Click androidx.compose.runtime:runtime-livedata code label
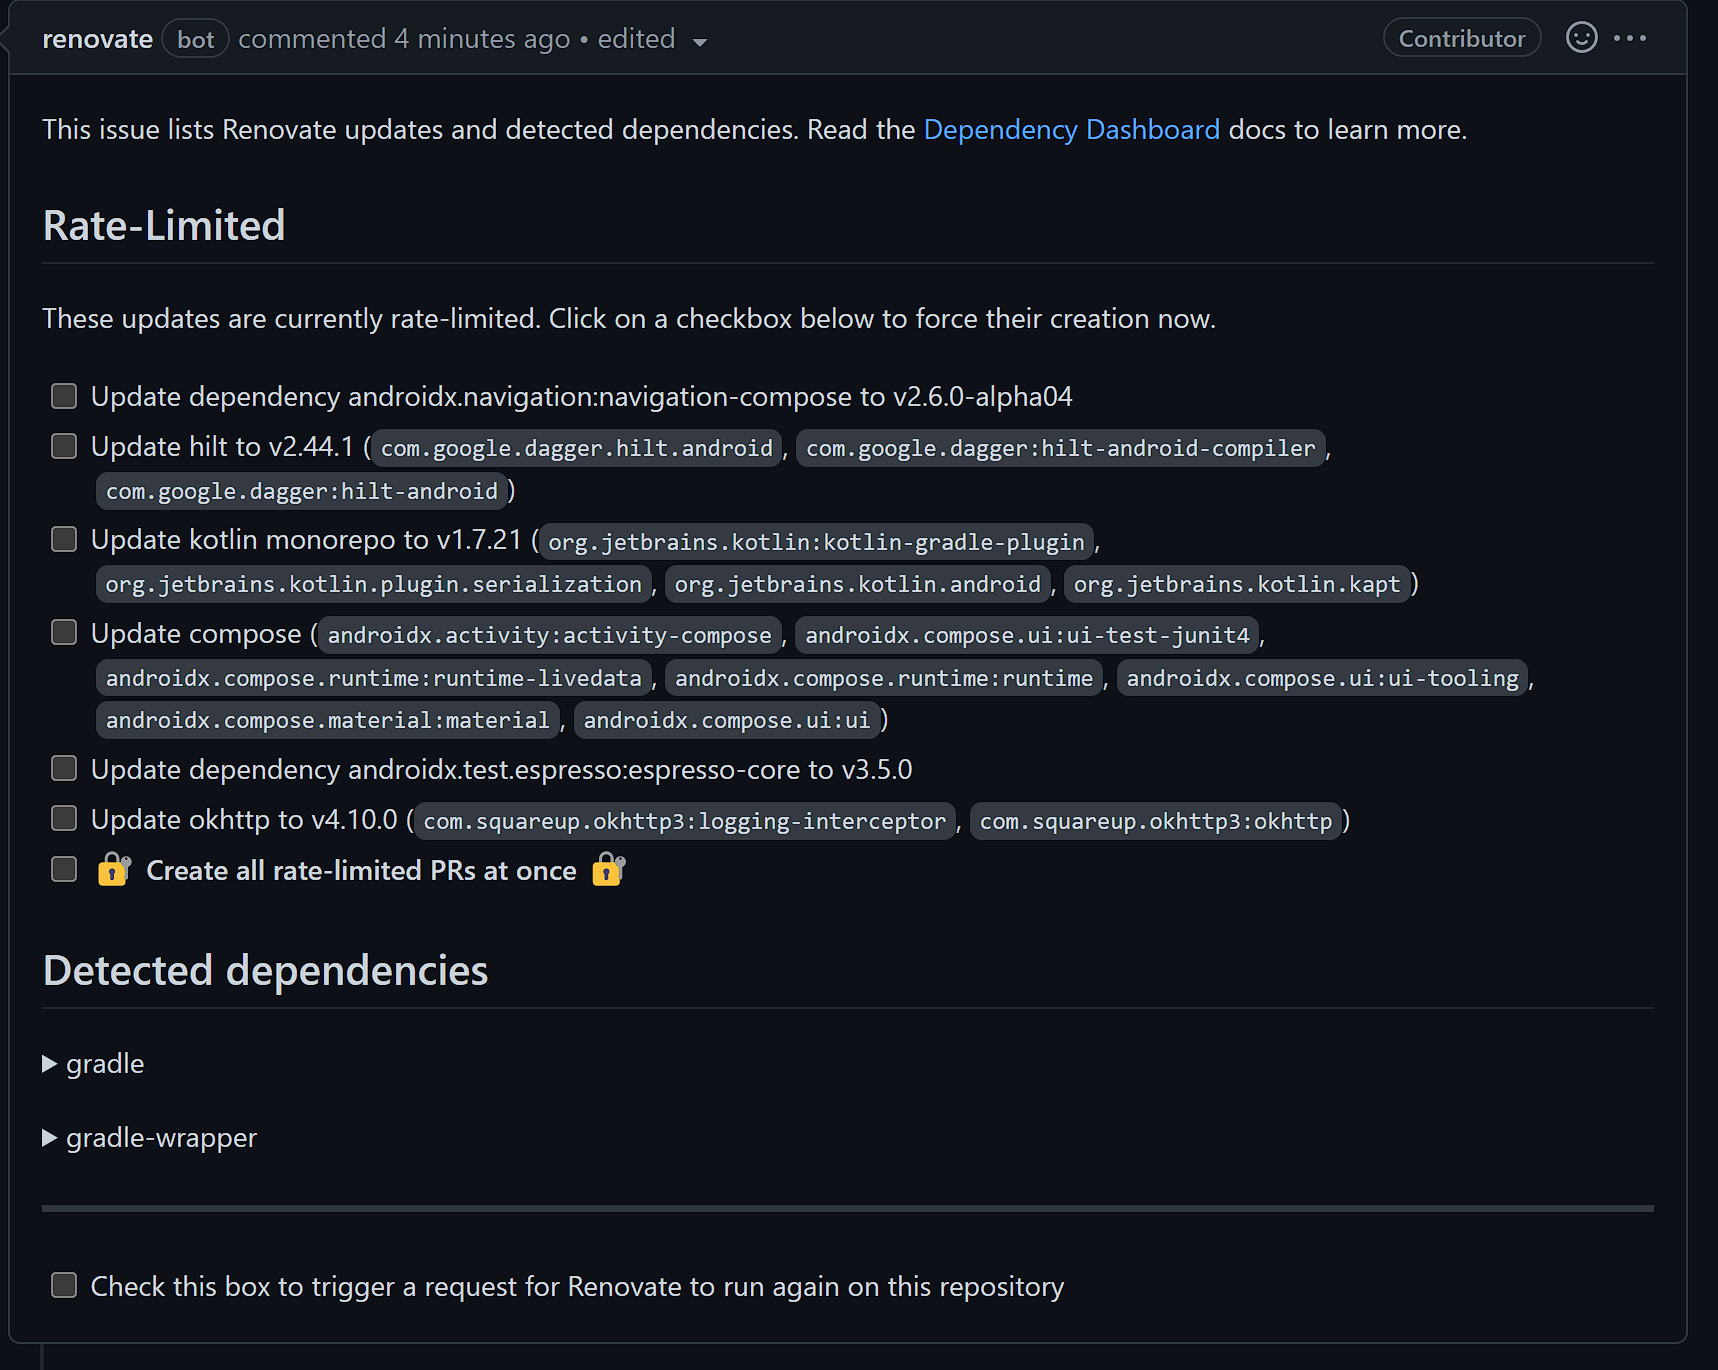The height and width of the screenshot is (1370, 1718). coord(374,678)
